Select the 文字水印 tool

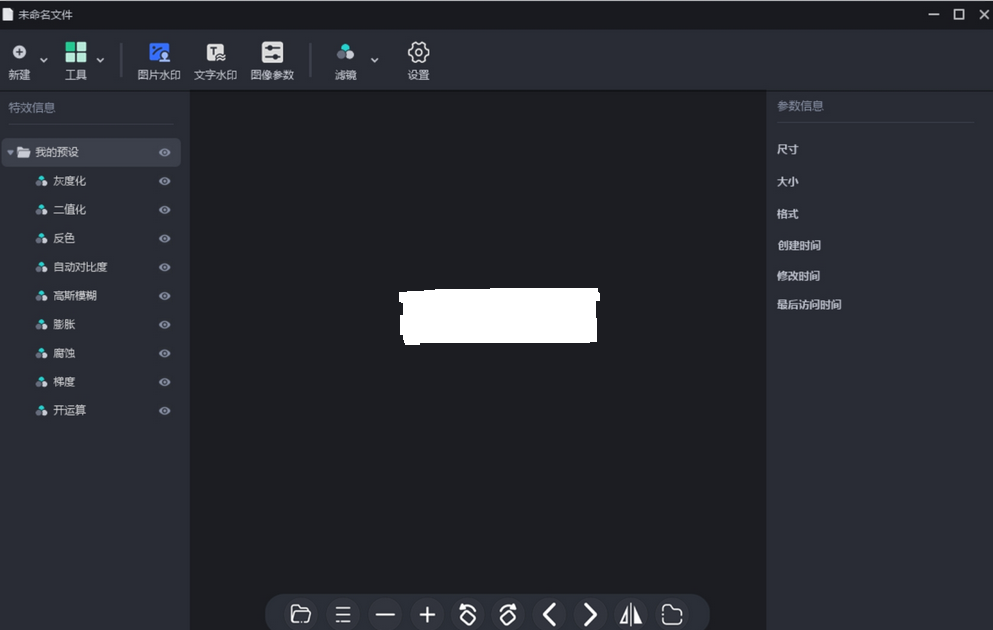click(215, 61)
